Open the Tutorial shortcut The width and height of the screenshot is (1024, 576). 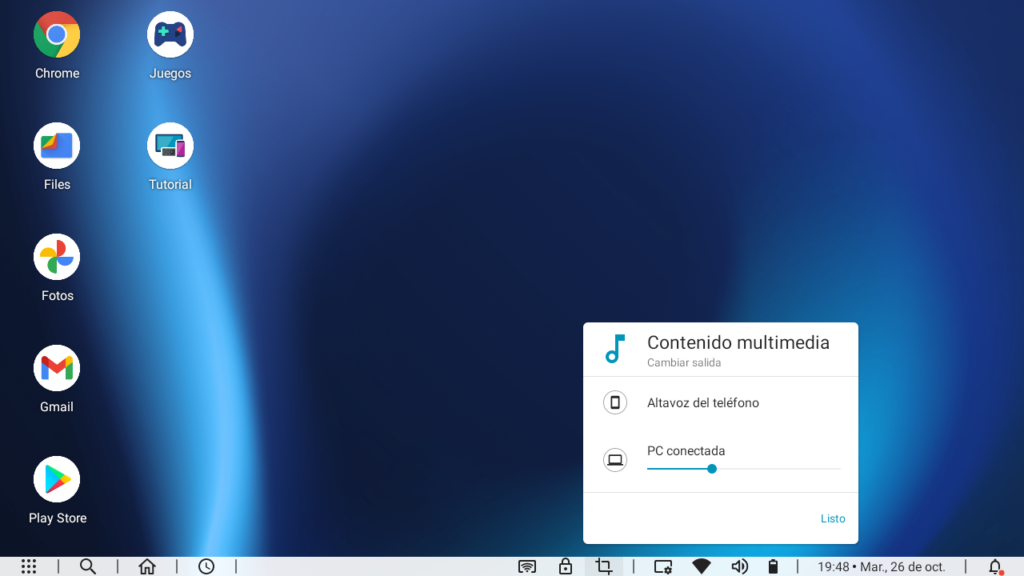(170, 146)
